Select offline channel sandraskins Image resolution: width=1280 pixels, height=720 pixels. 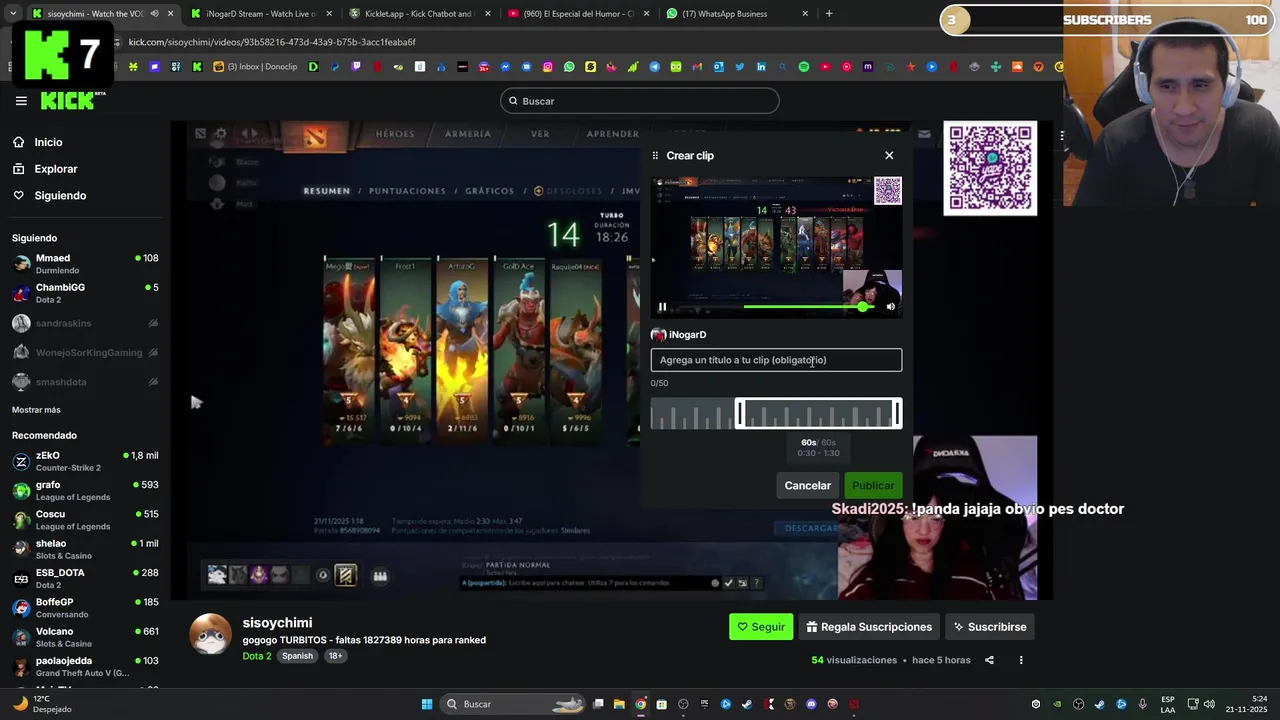[85, 323]
